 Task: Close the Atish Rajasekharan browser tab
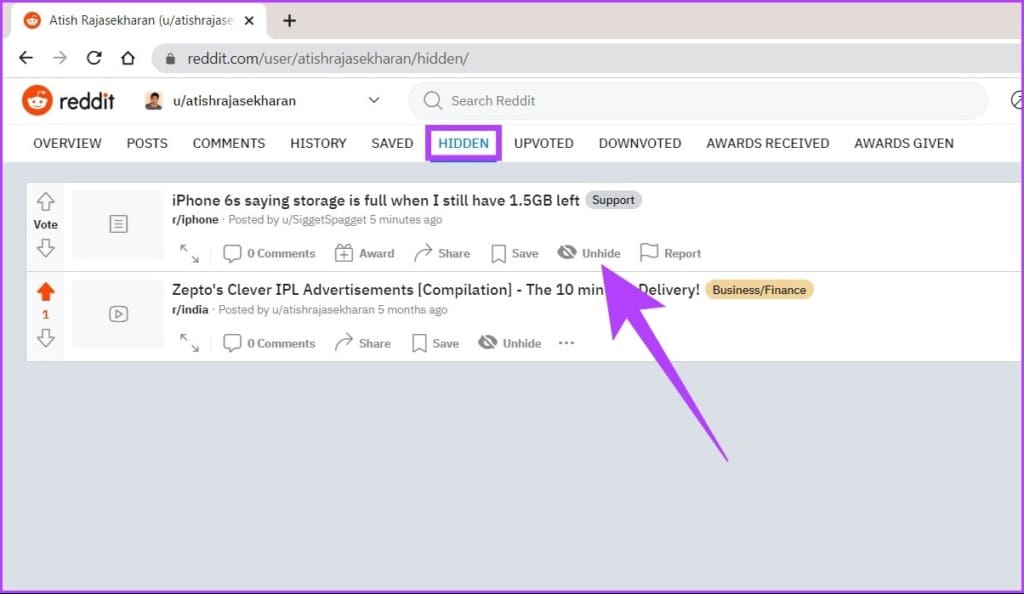click(249, 21)
